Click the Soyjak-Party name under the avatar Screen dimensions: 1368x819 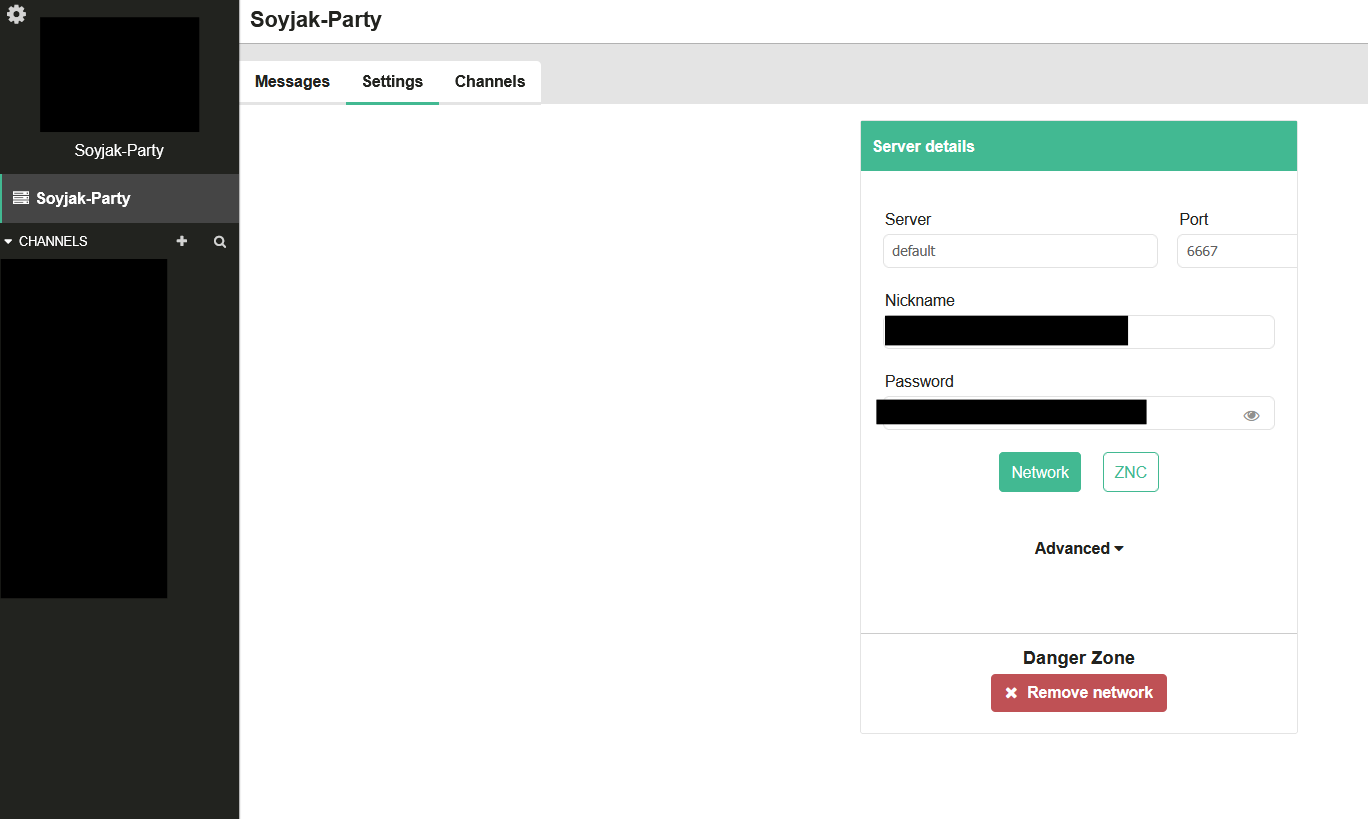119,151
